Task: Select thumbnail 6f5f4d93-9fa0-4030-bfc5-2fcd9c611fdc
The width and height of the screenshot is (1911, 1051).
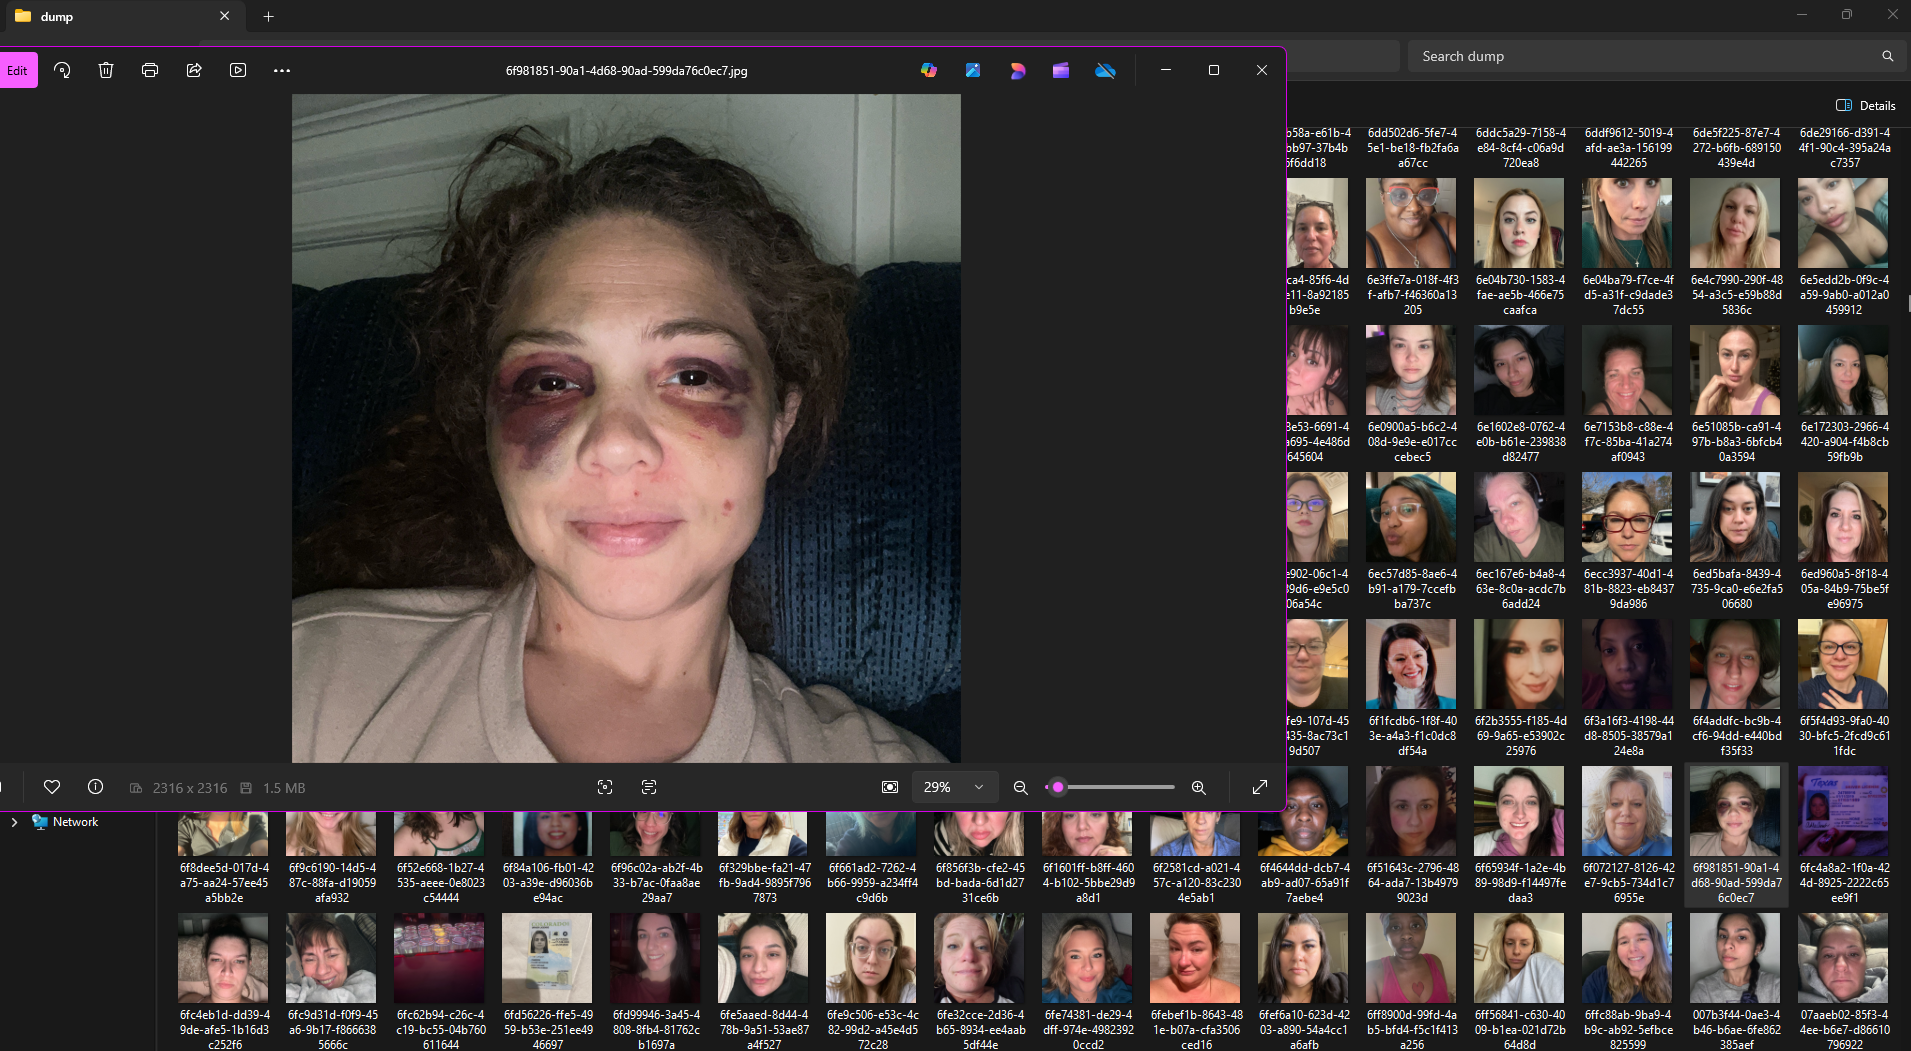Action: (1843, 664)
